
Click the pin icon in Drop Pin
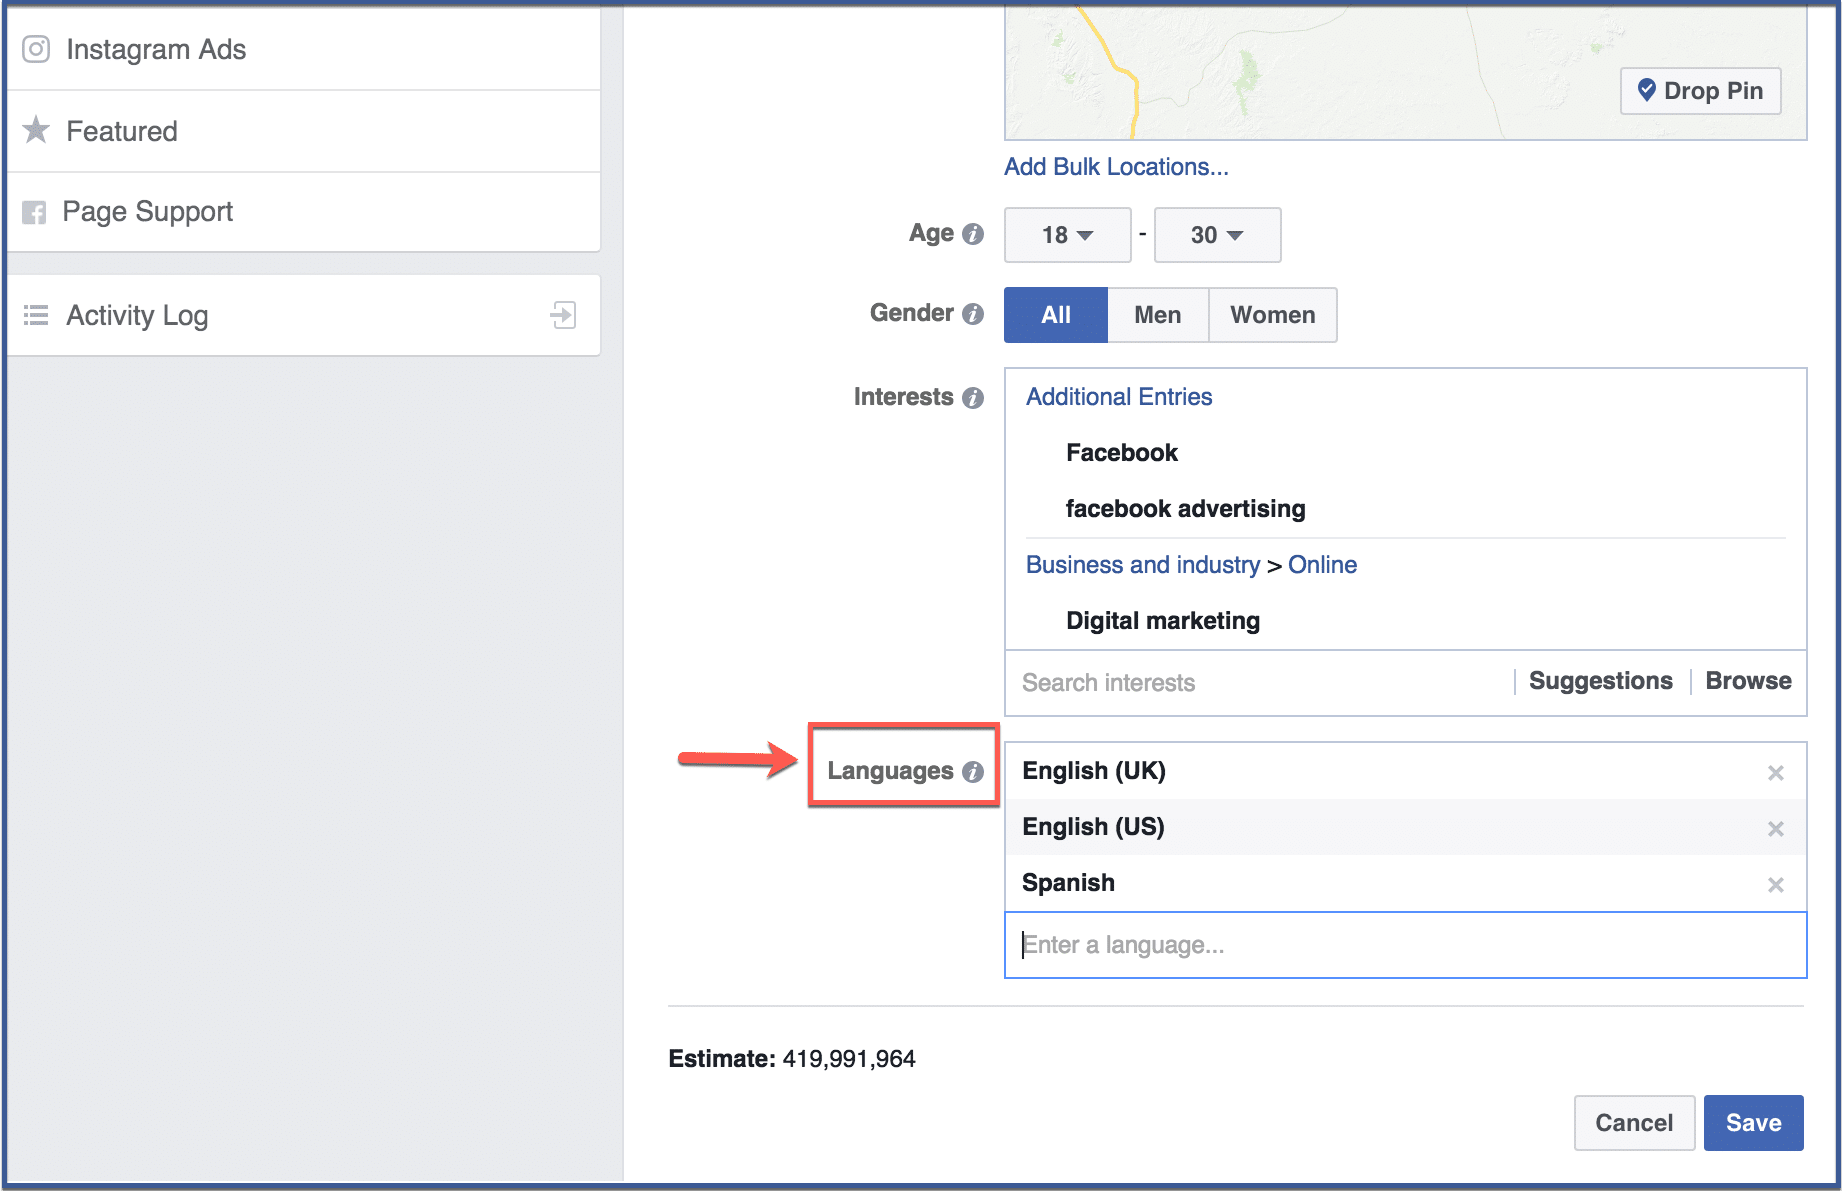click(x=1646, y=90)
